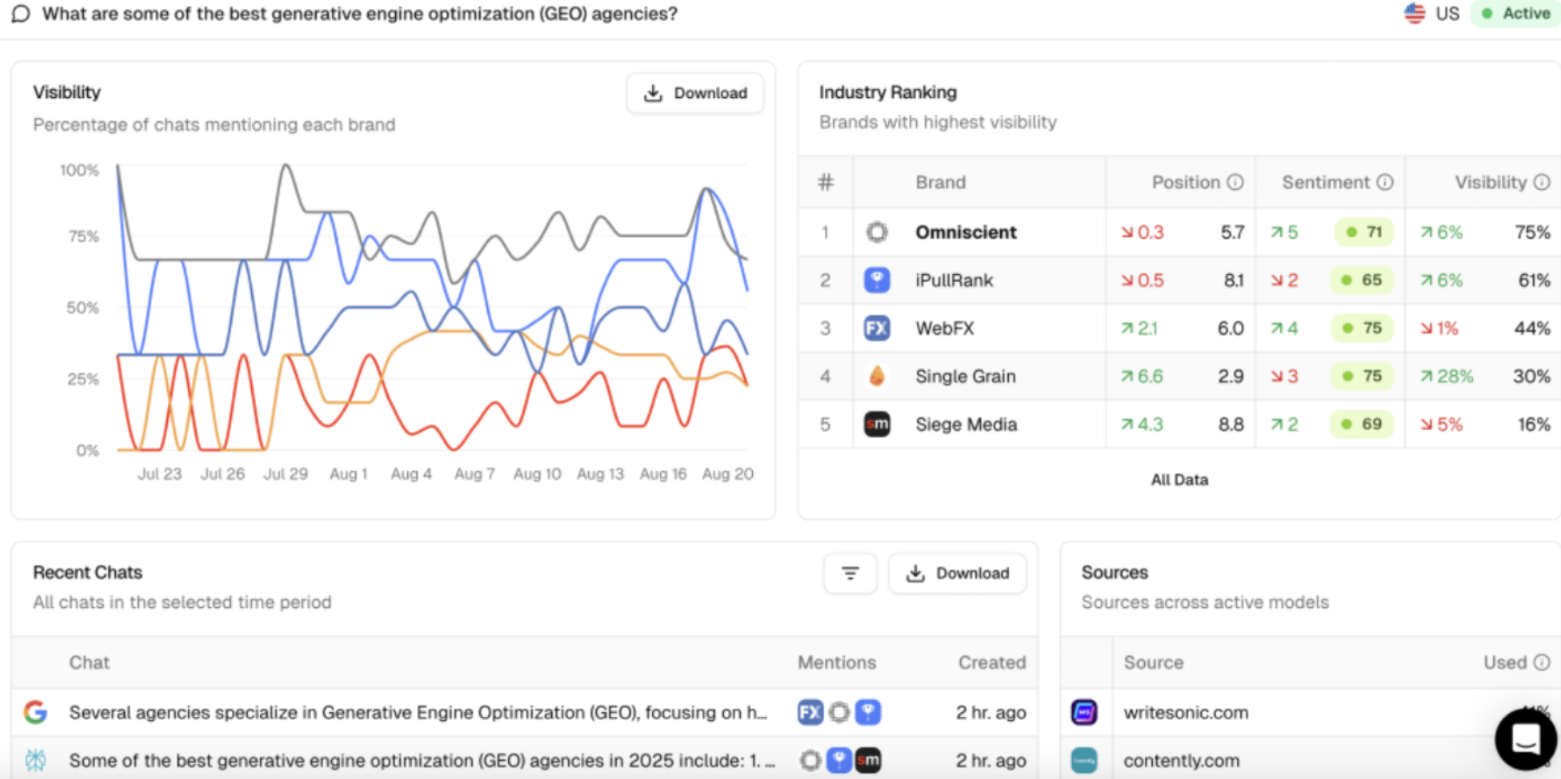Open the chat starting 'Several agencies specialize'
Viewport: 1561px width, 779px height.
coord(418,713)
